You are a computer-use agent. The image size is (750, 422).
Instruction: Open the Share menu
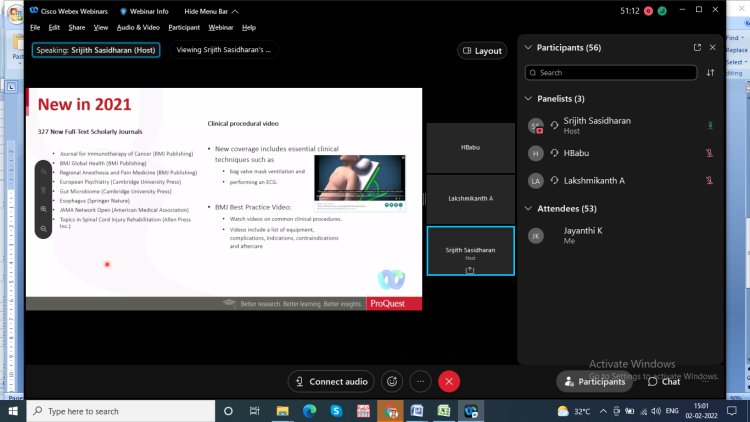click(x=77, y=27)
